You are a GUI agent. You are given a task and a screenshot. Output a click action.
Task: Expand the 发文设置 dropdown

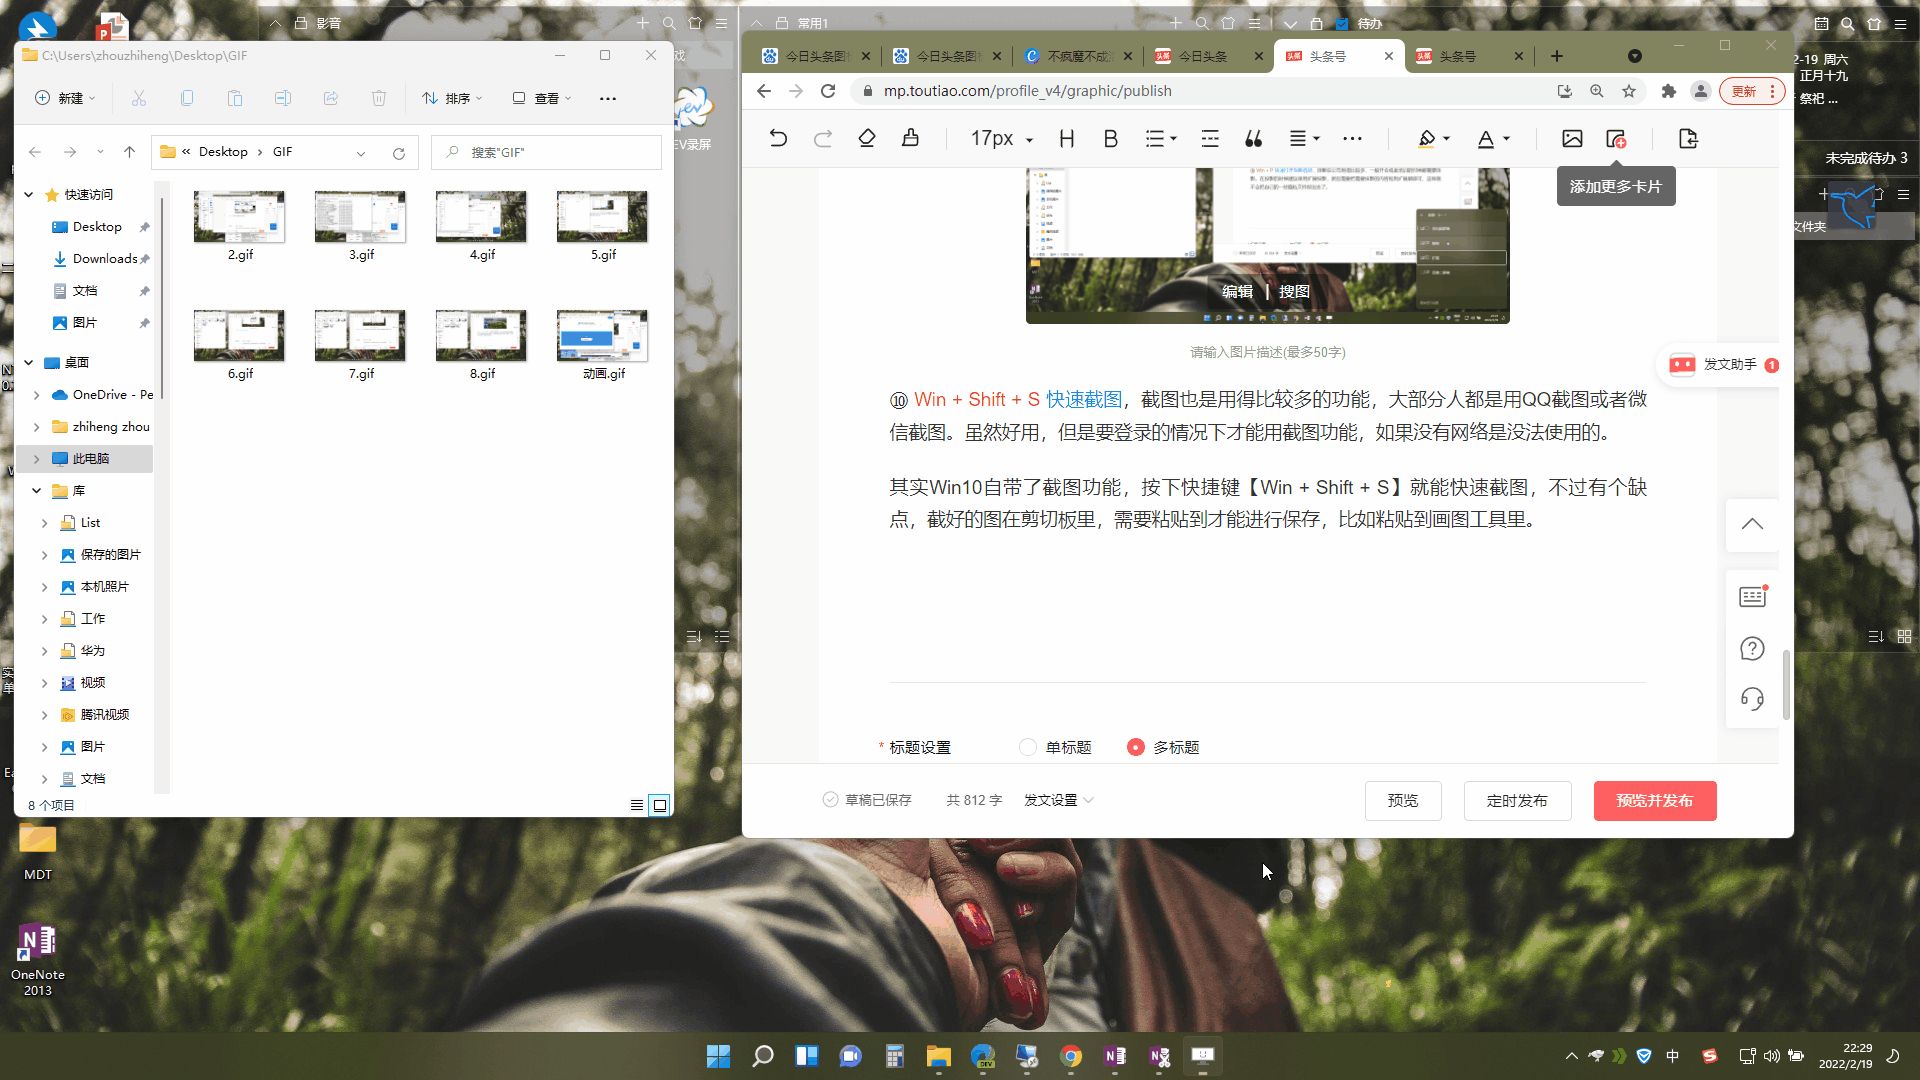1058,800
